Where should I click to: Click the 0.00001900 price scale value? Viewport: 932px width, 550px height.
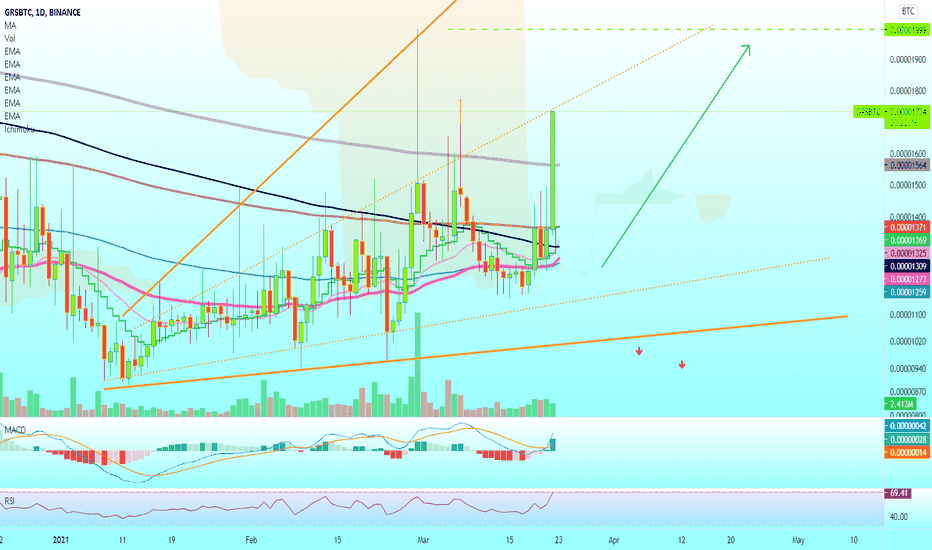(x=908, y=59)
